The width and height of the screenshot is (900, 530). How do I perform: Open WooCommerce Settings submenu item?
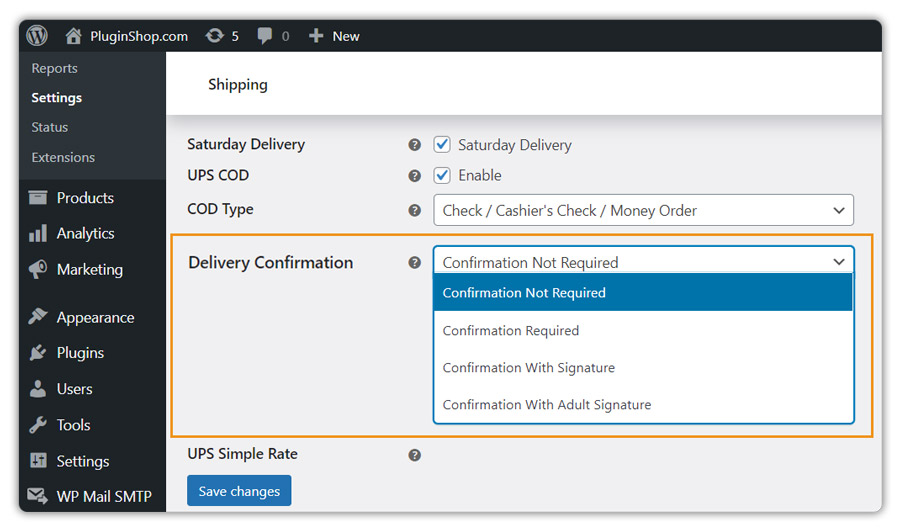coord(56,98)
